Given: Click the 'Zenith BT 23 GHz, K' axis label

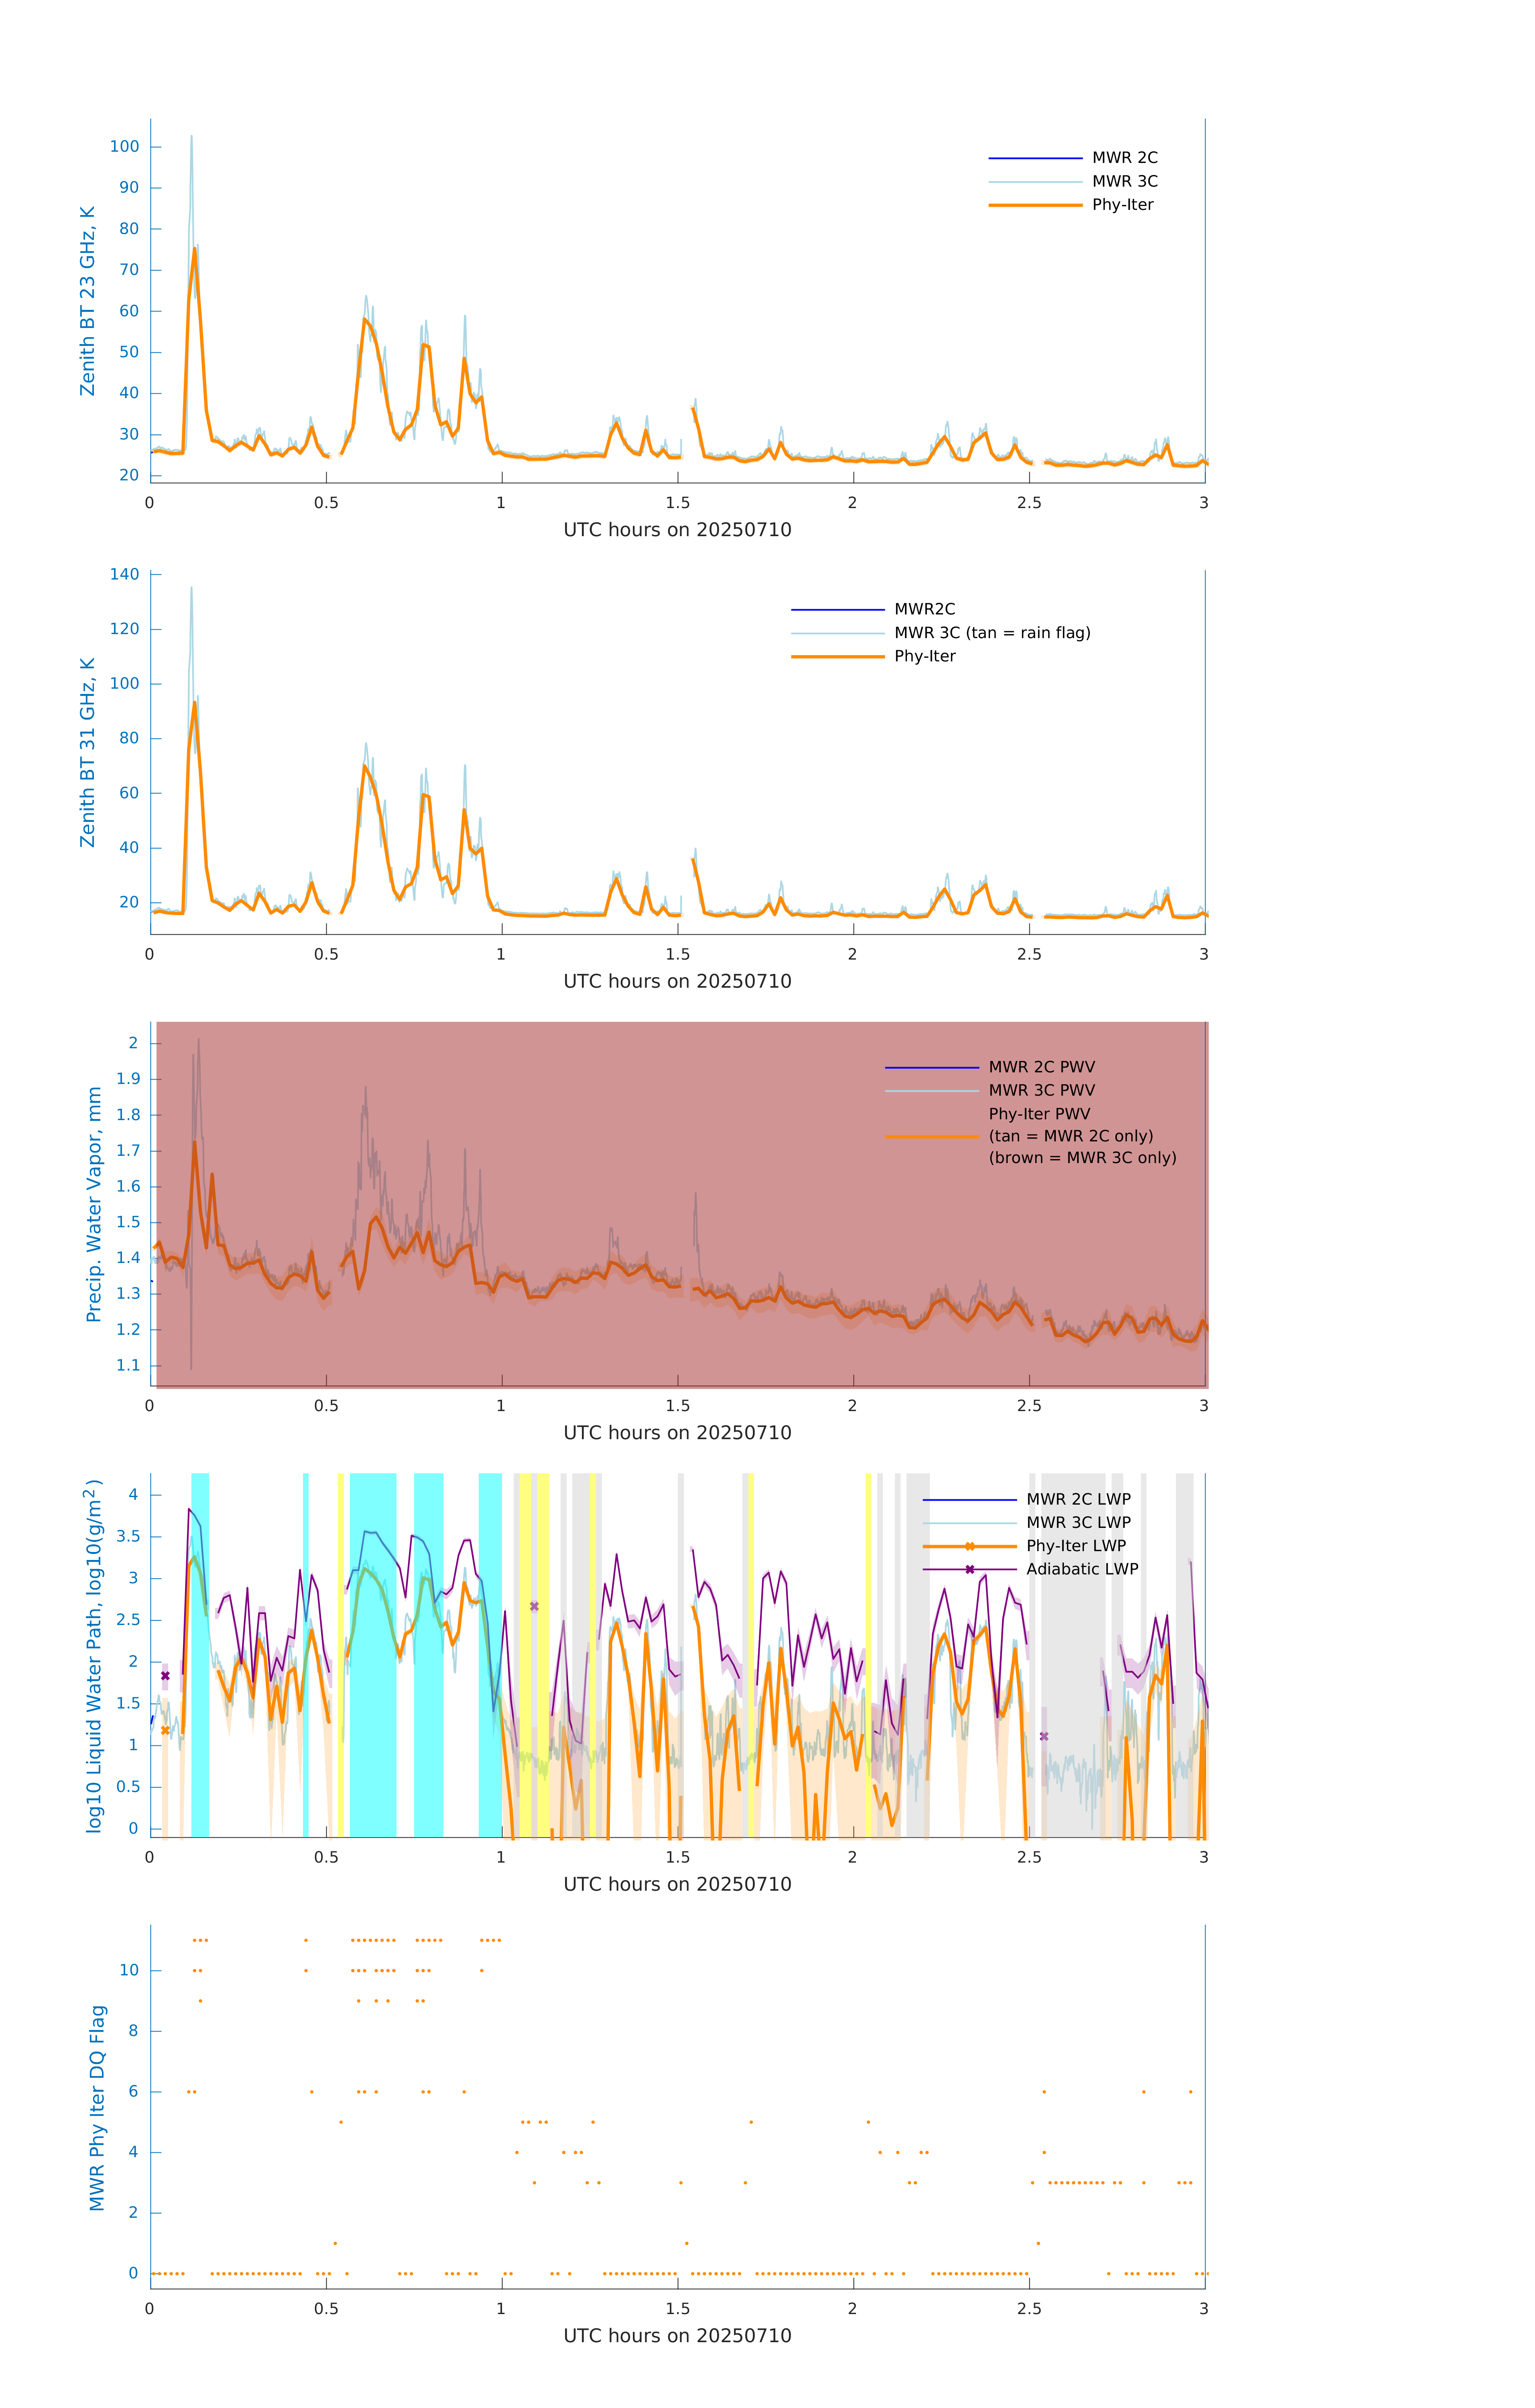Looking at the screenshot, I should click(88, 301).
